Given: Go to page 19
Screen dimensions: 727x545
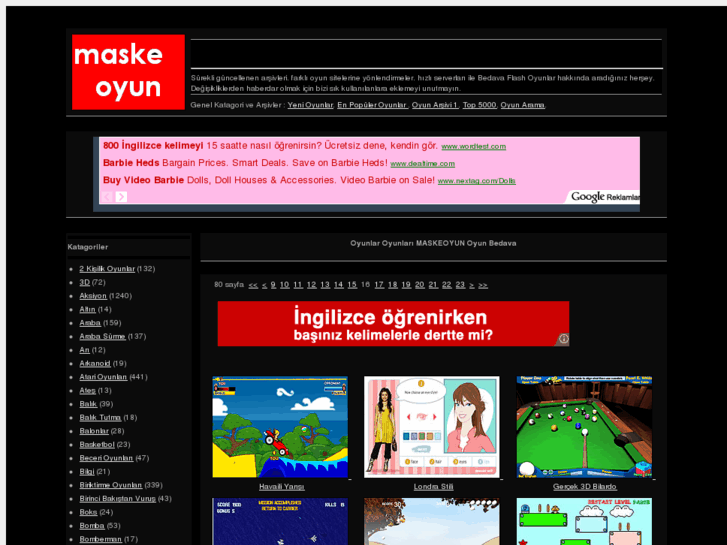Looking at the screenshot, I should 406,285.
